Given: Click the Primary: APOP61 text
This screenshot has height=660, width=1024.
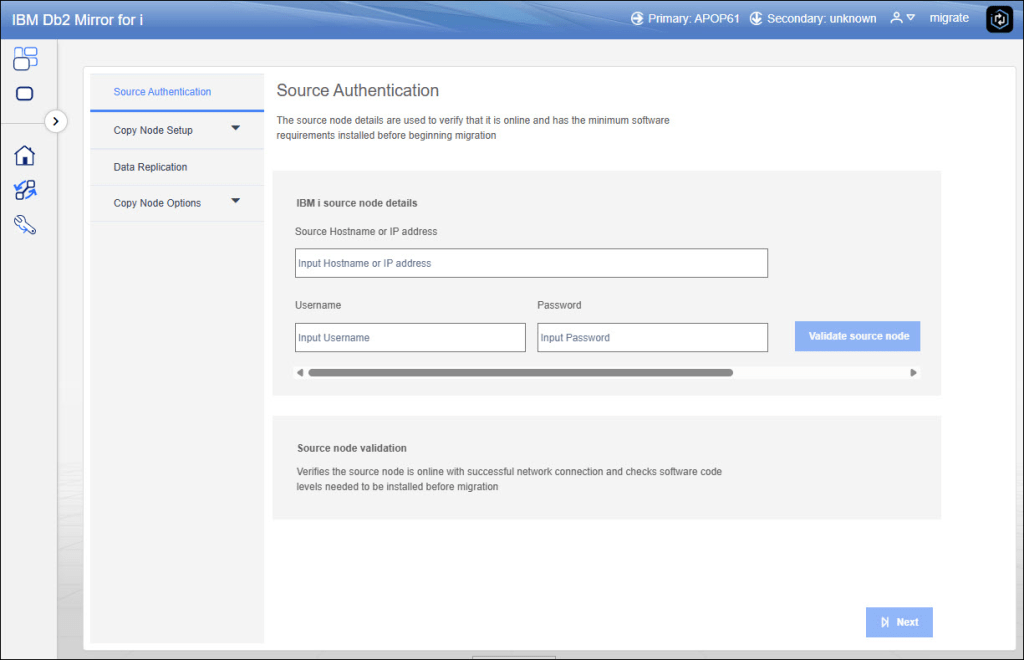Looking at the screenshot, I should point(694,18).
